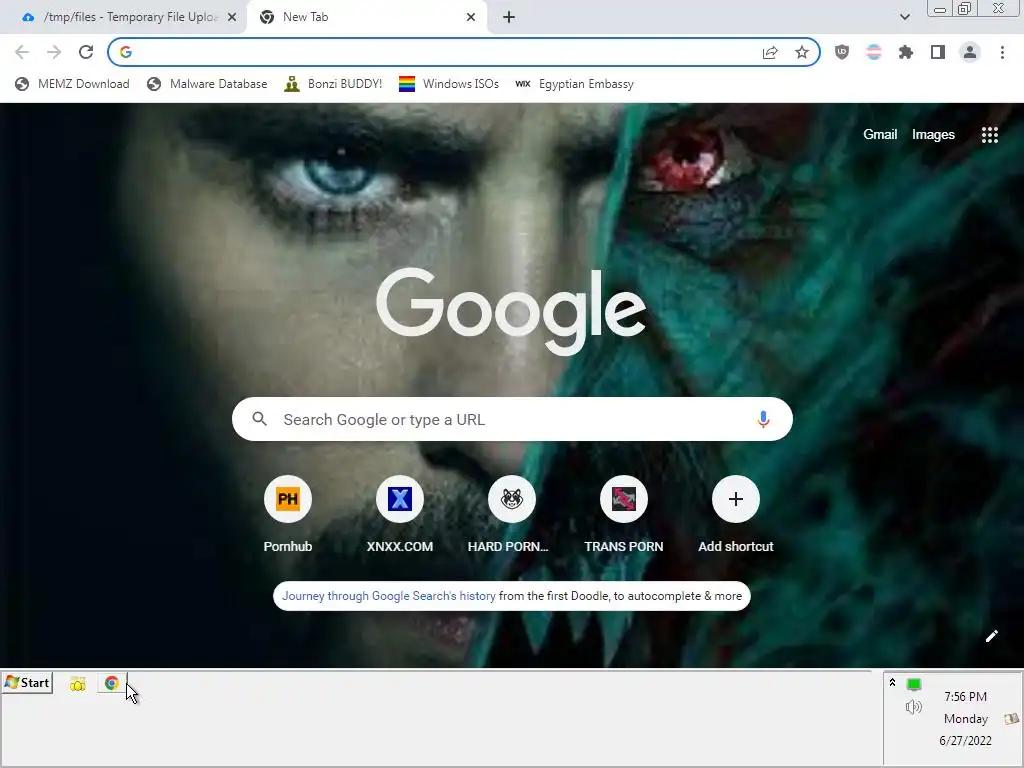Click the Search Google or type a URL box
Screen dimensions: 1024x768
coord(512,419)
